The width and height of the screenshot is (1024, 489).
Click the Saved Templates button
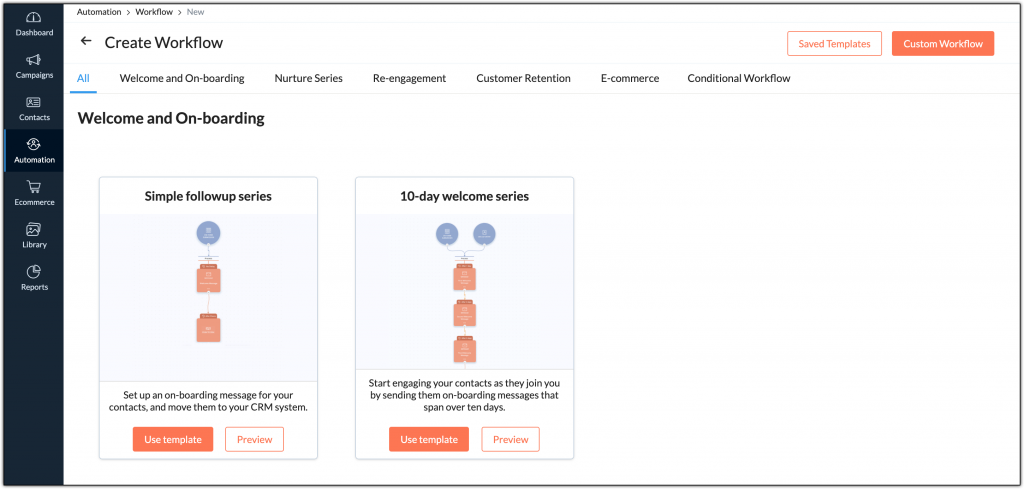pyautogui.click(x=833, y=44)
